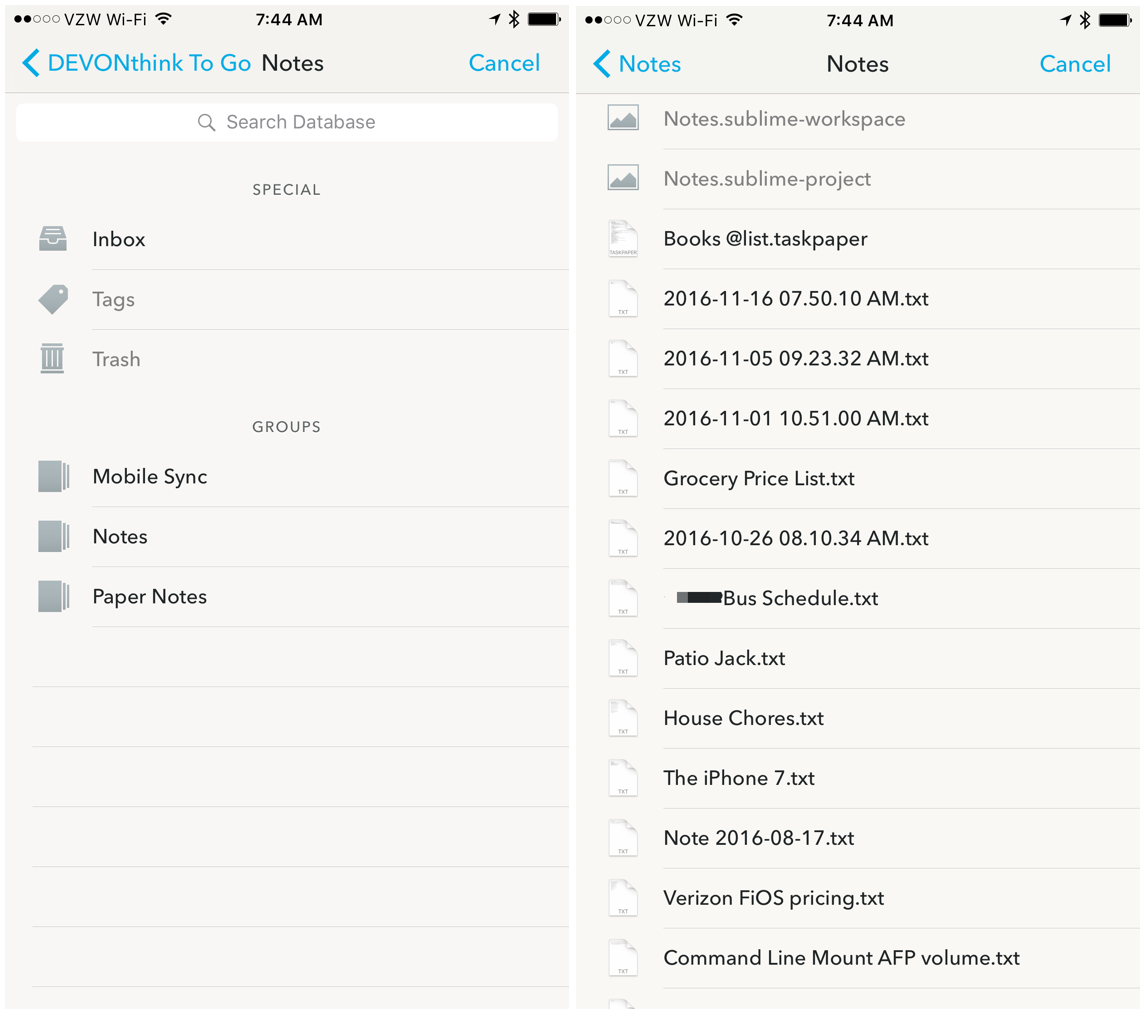
Task: Open the Paper Notes group
Action: coord(287,596)
